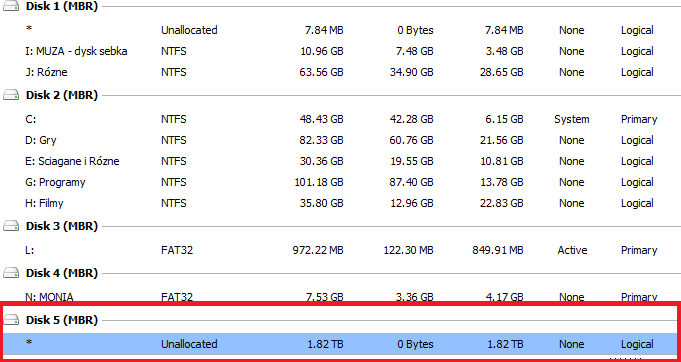Screen dimensions: 681x362
Task: Click the Disk 3 (MBR) header label
Action: tap(62, 226)
